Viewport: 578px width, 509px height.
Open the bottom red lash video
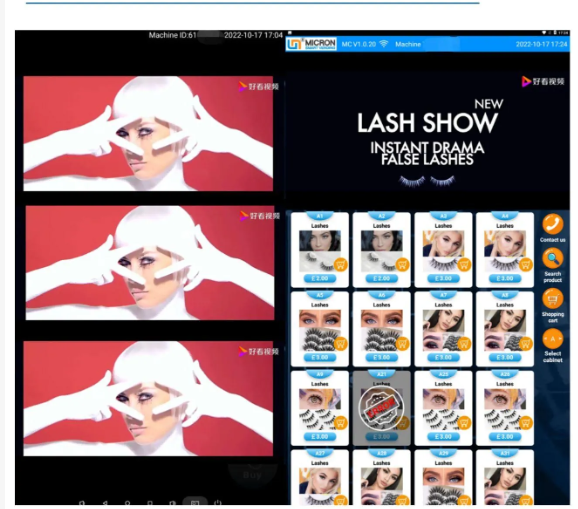[148, 399]
